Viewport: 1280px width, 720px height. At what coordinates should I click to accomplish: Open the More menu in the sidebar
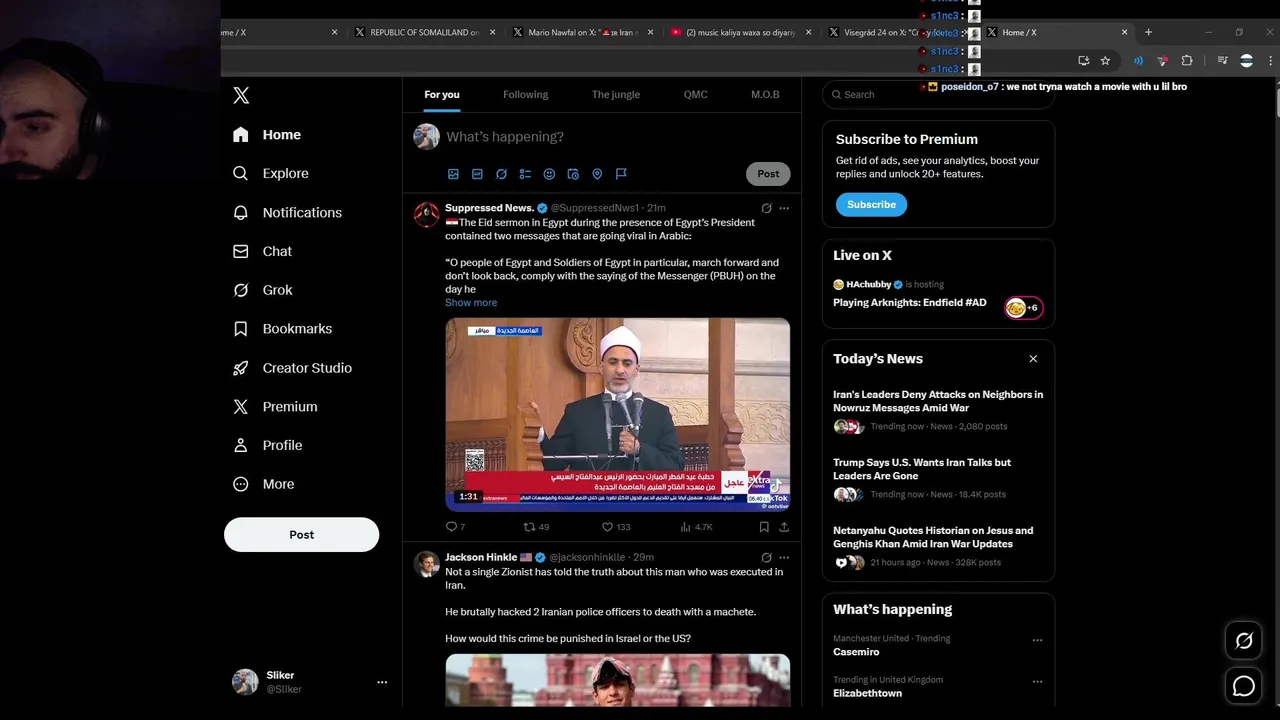pos(264,484)
